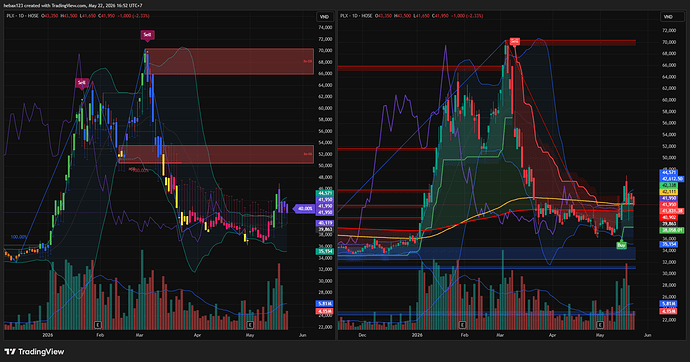690x362 pixels.
Task: Click the green 35,154 price label in left chart
Action: [325, 252]
